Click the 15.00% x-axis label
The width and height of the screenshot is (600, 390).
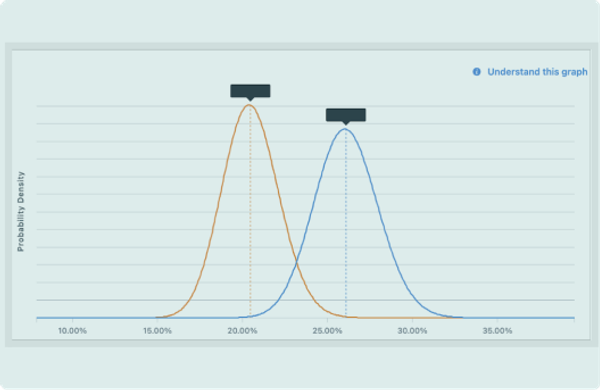tap(157, 331)
